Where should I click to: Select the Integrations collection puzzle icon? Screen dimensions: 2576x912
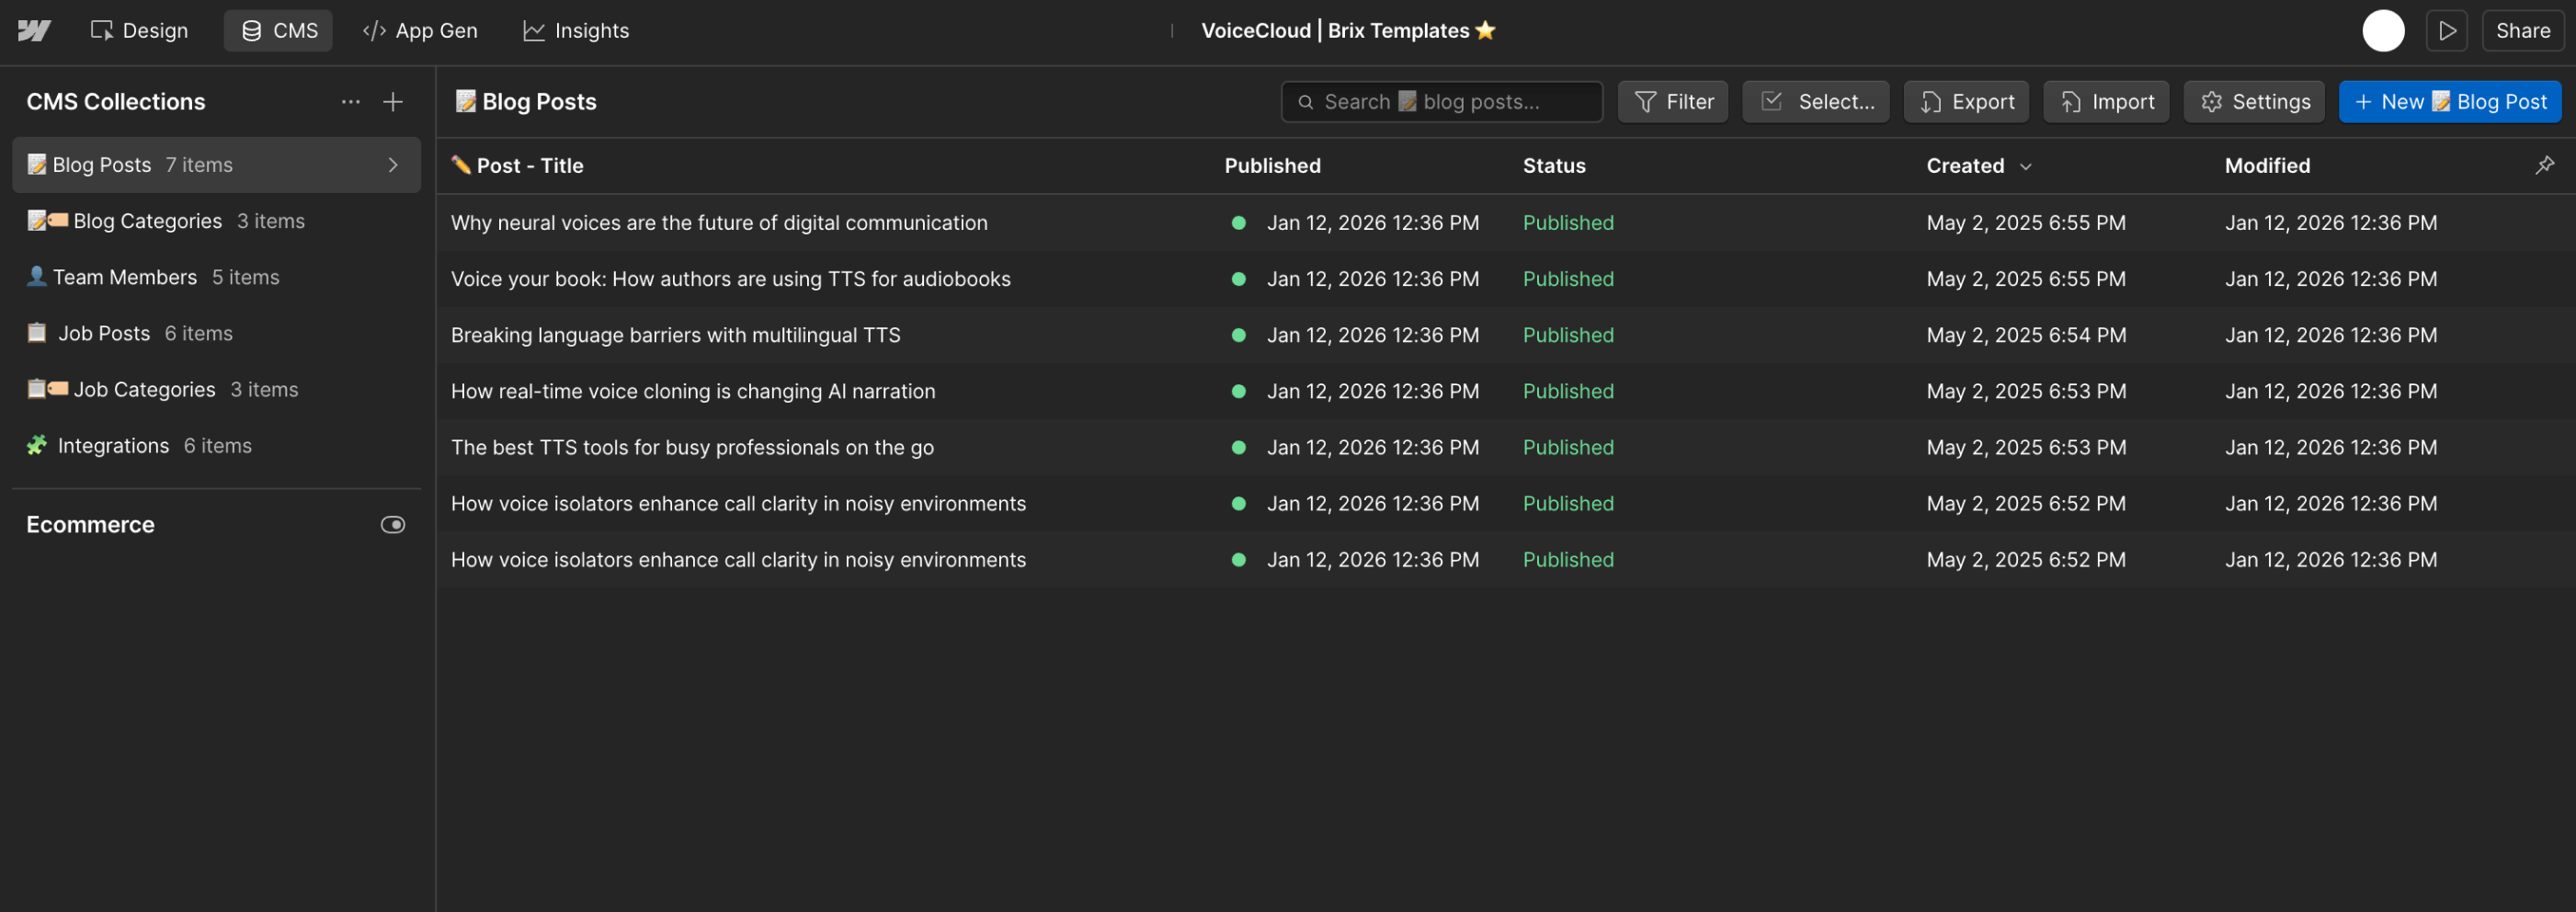click(36, 445)
